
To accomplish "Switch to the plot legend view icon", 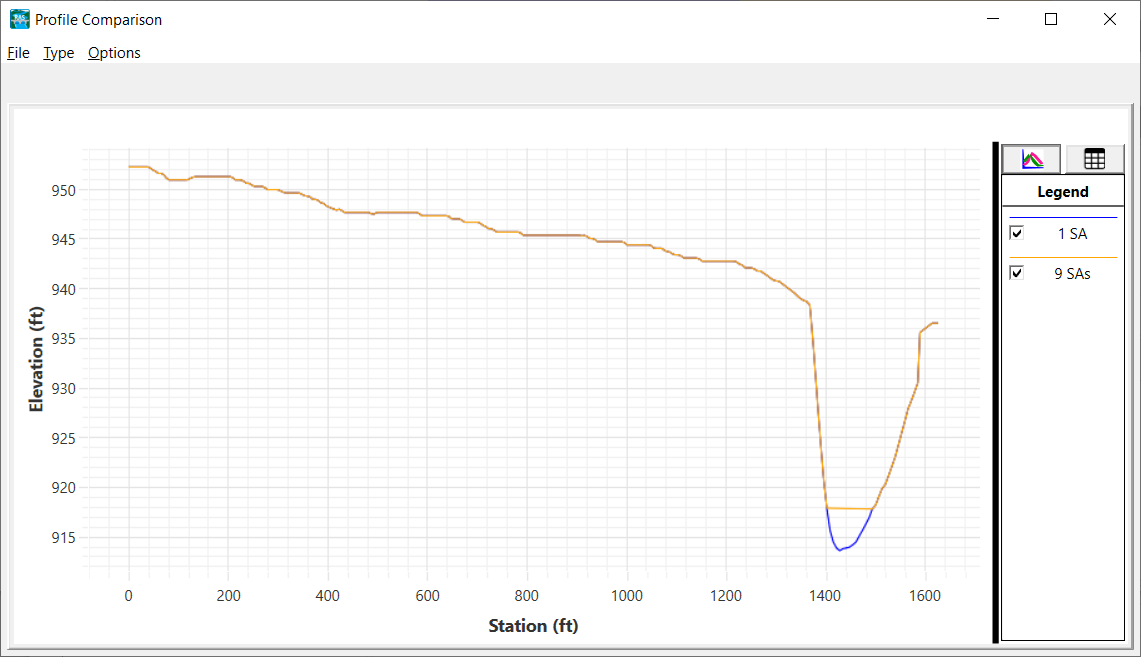I will 1031,159.
